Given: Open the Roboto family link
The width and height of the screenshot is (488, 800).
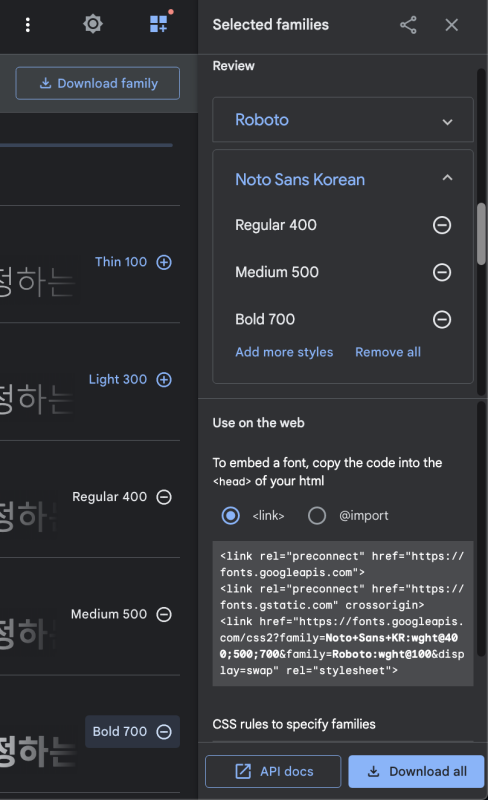Looking at the screenshot, I should [262, 120].
